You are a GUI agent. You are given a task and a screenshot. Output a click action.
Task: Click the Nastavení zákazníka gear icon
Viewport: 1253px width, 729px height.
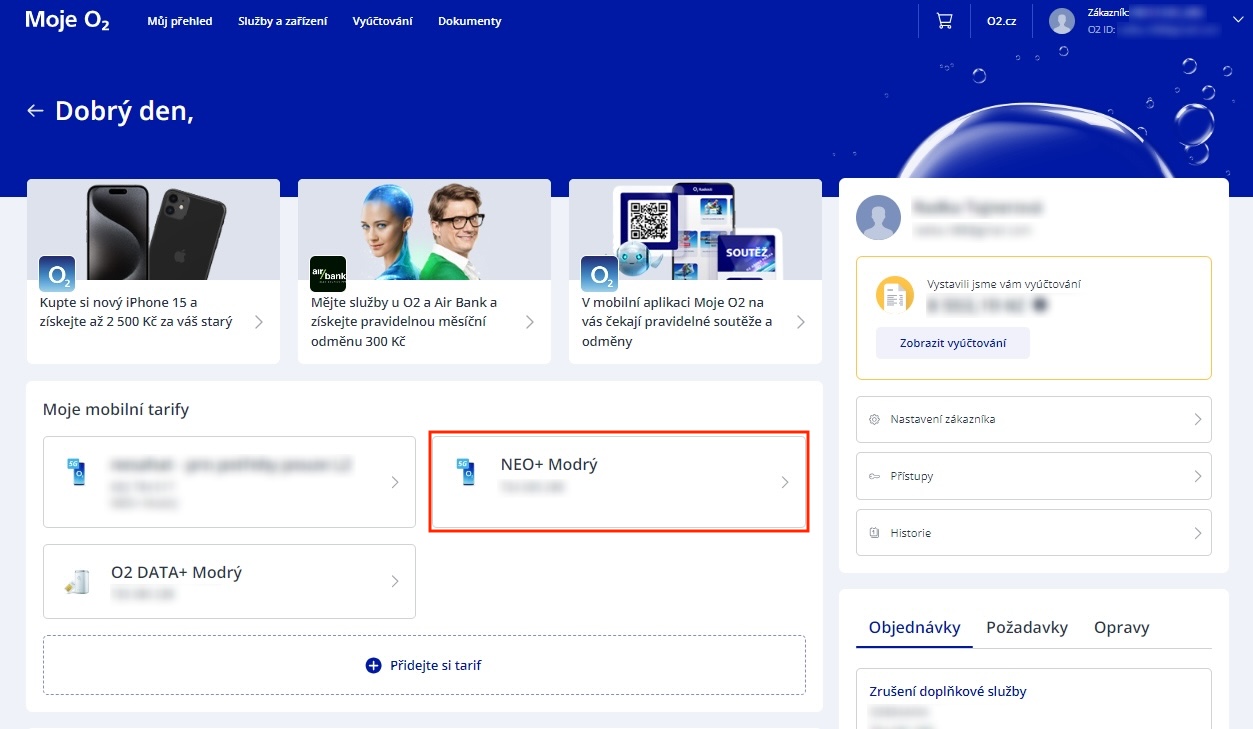[874, 419]
